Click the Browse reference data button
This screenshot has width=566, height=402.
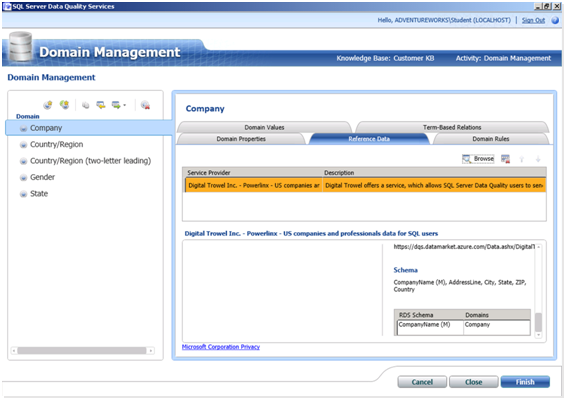coord(478,159)
